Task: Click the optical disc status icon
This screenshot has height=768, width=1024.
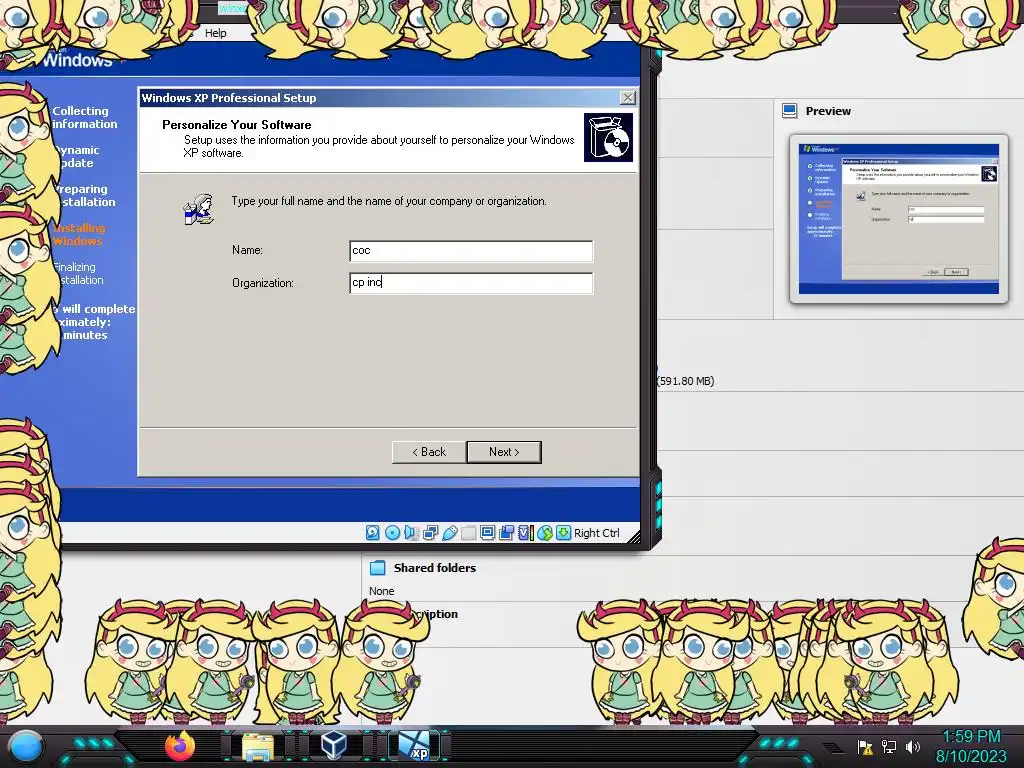Action: tap(392, 533)
